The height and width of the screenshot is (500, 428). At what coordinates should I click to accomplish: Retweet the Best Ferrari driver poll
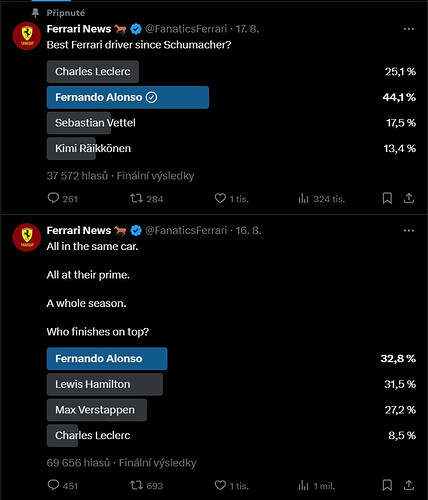point(146,199)
